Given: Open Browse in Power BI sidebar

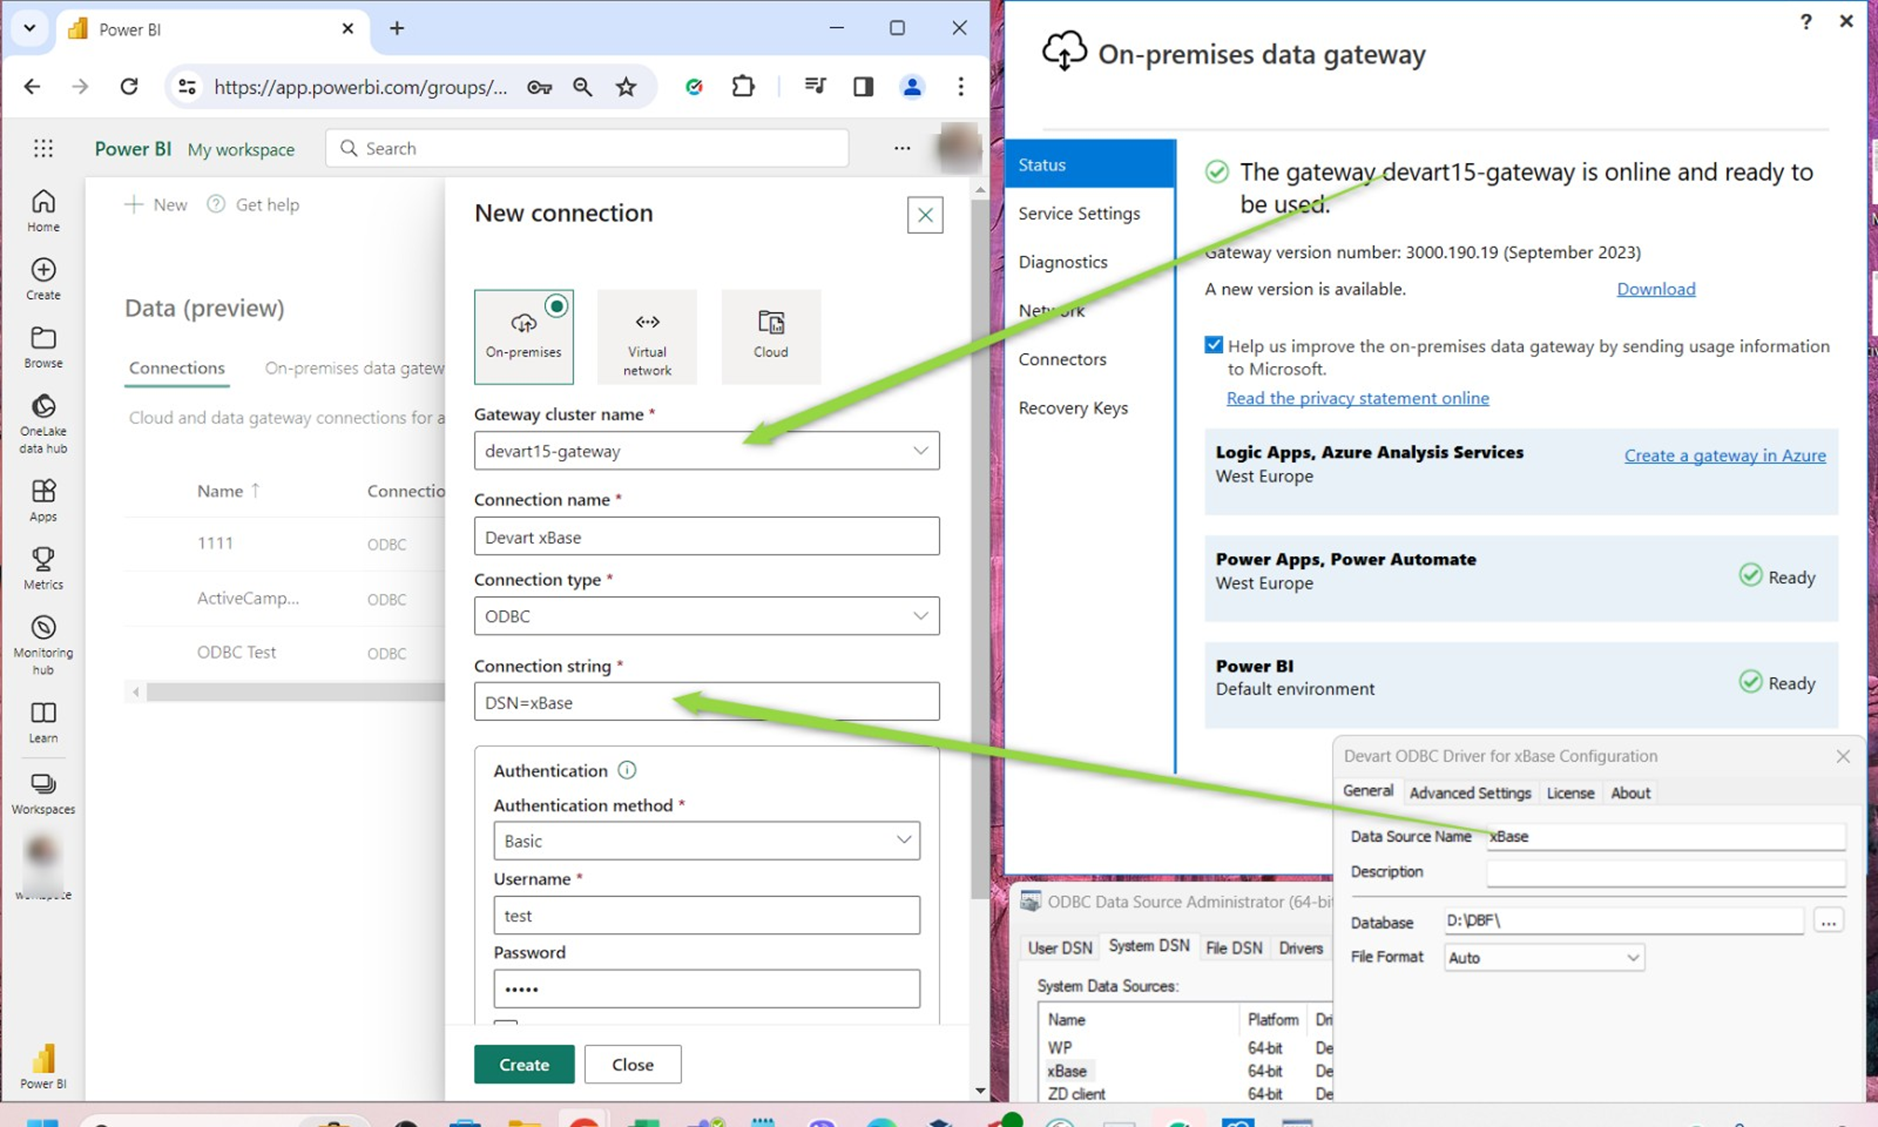Looking at the screenshot, I should tap(43, 347).
